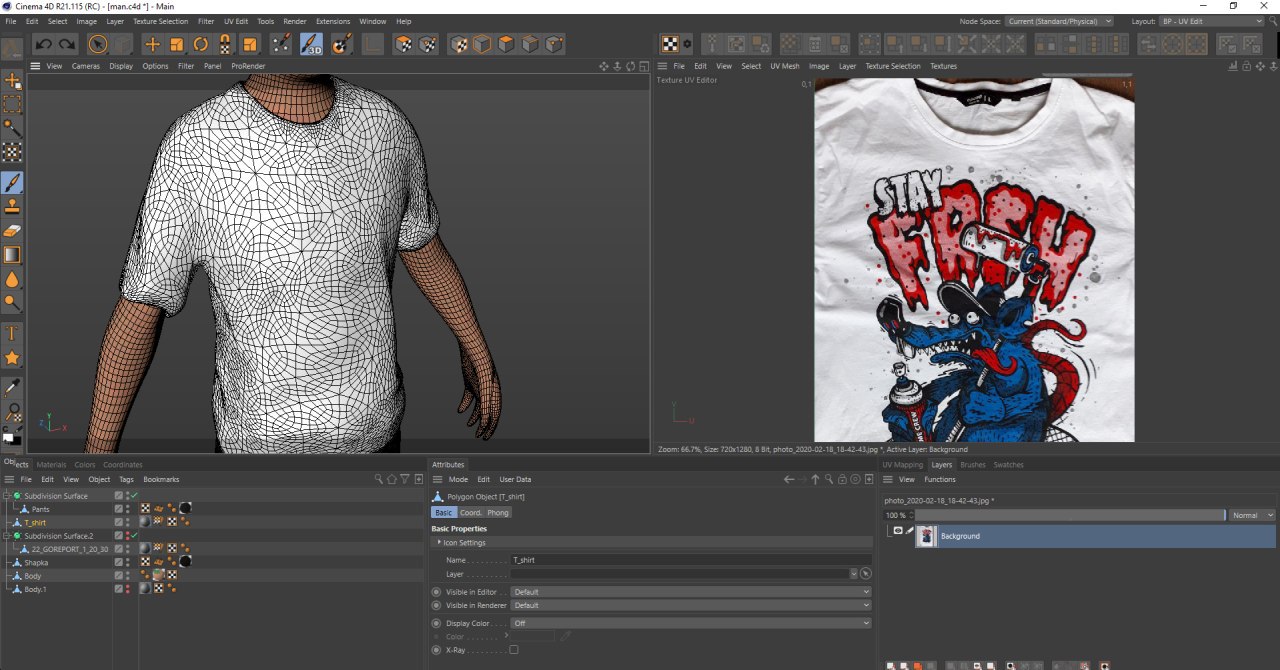Select the Live Selection tool in the top toolbar
Viewport: 1280px width, 670px height.
pos(98,44)
